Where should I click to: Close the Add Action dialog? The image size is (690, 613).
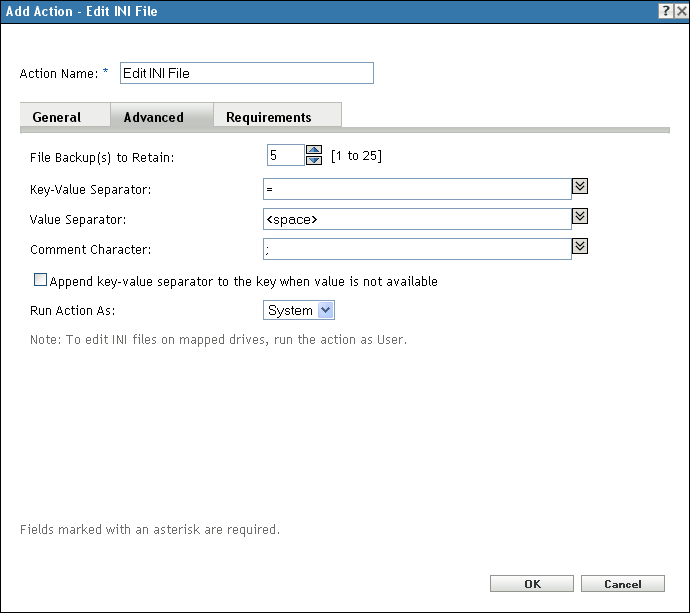pos(681,11)
